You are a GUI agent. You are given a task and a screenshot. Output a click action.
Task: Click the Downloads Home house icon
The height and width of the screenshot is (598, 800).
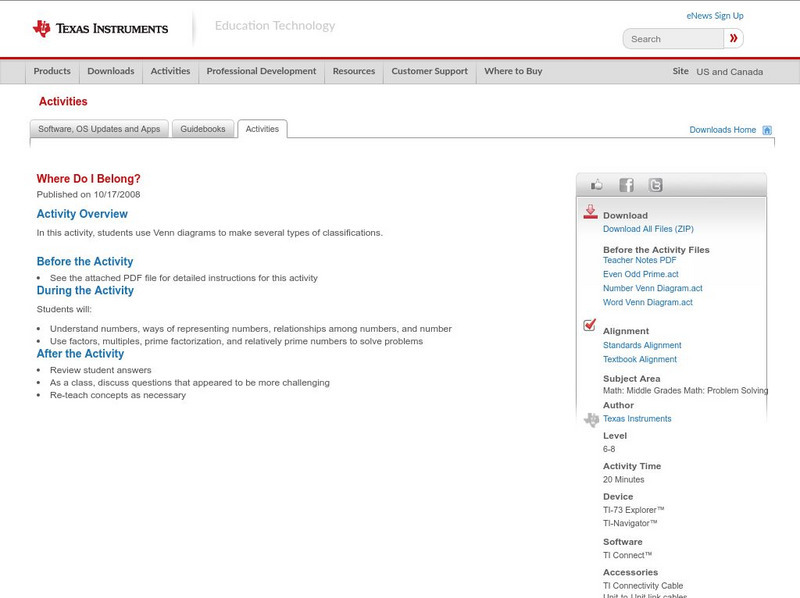click(x=767, y=130)
